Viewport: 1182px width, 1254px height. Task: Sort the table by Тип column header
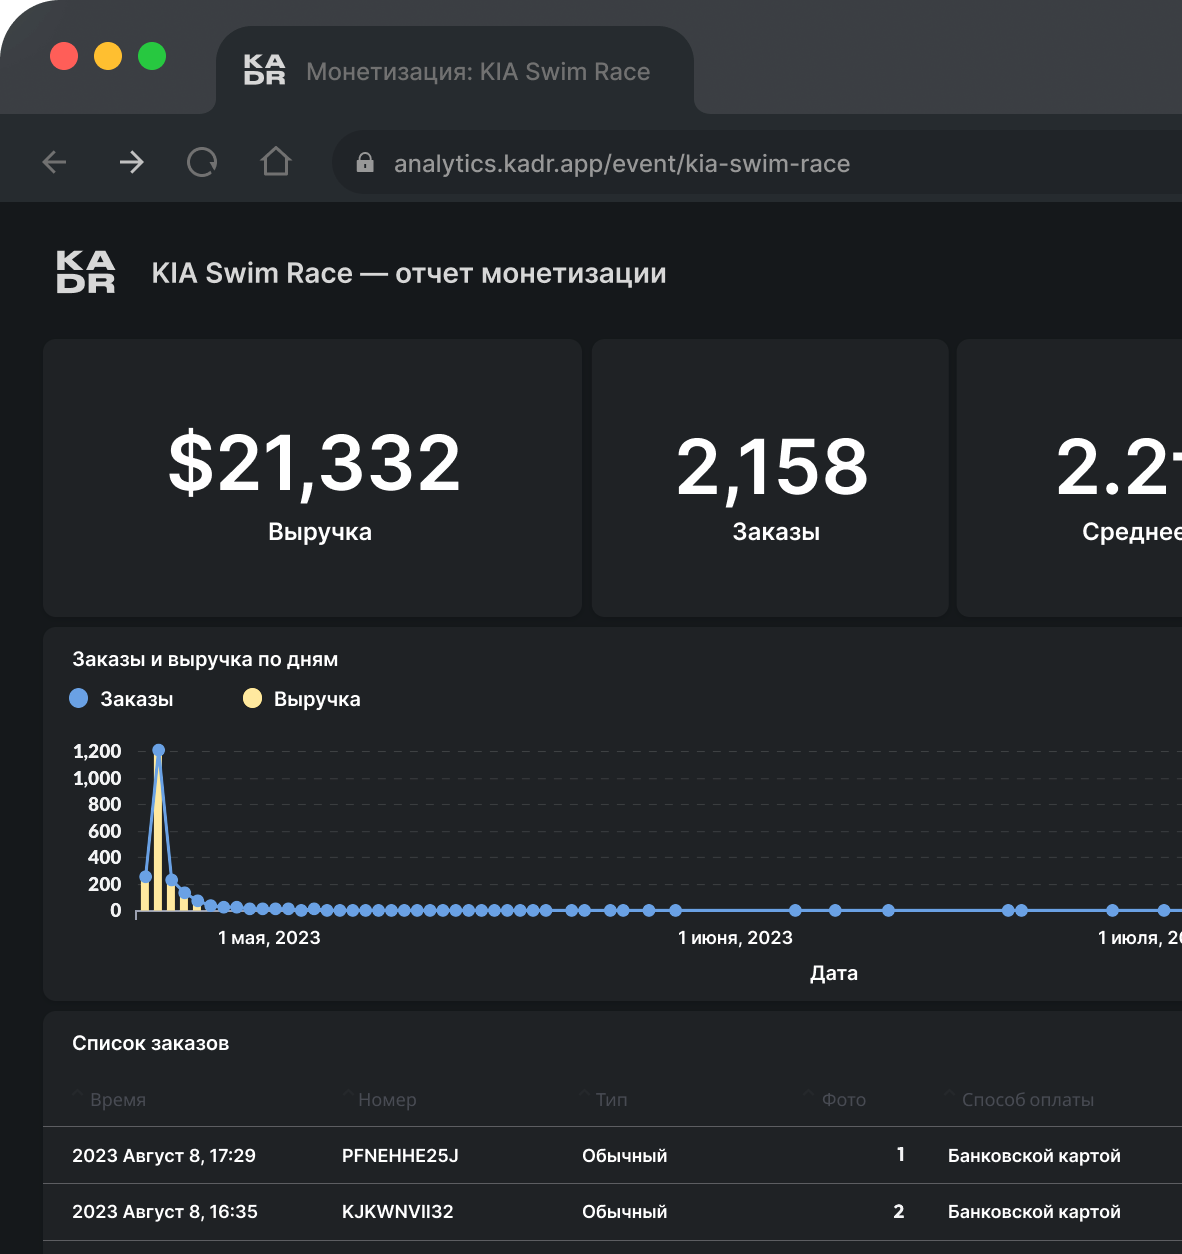(611, 1100)
